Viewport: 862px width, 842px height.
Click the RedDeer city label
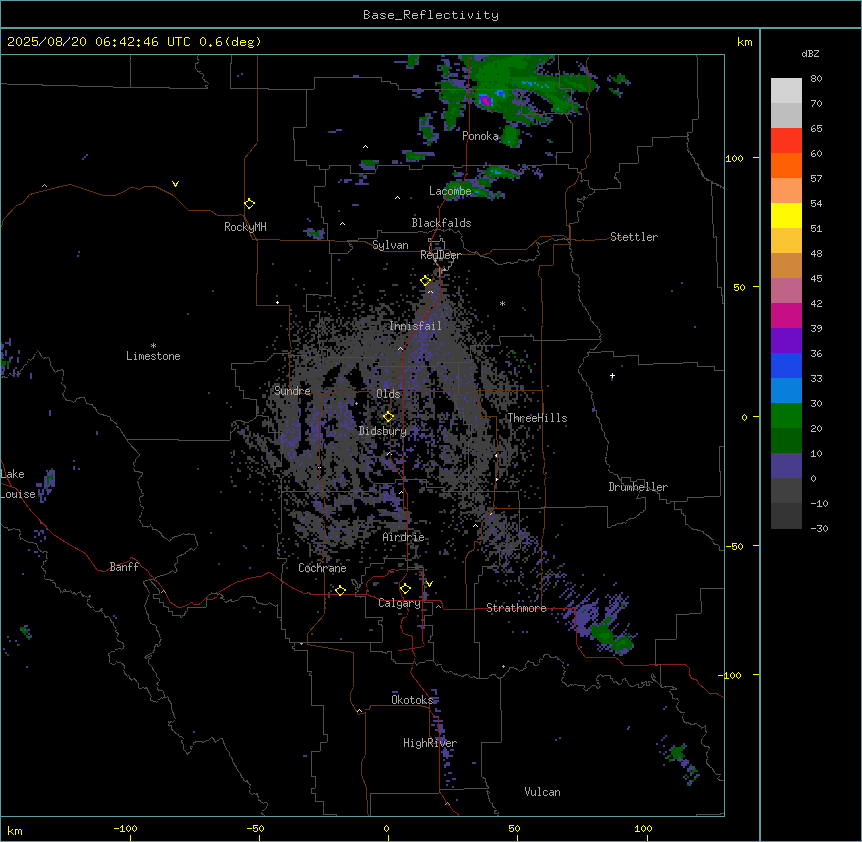click(x=440, y=255)
